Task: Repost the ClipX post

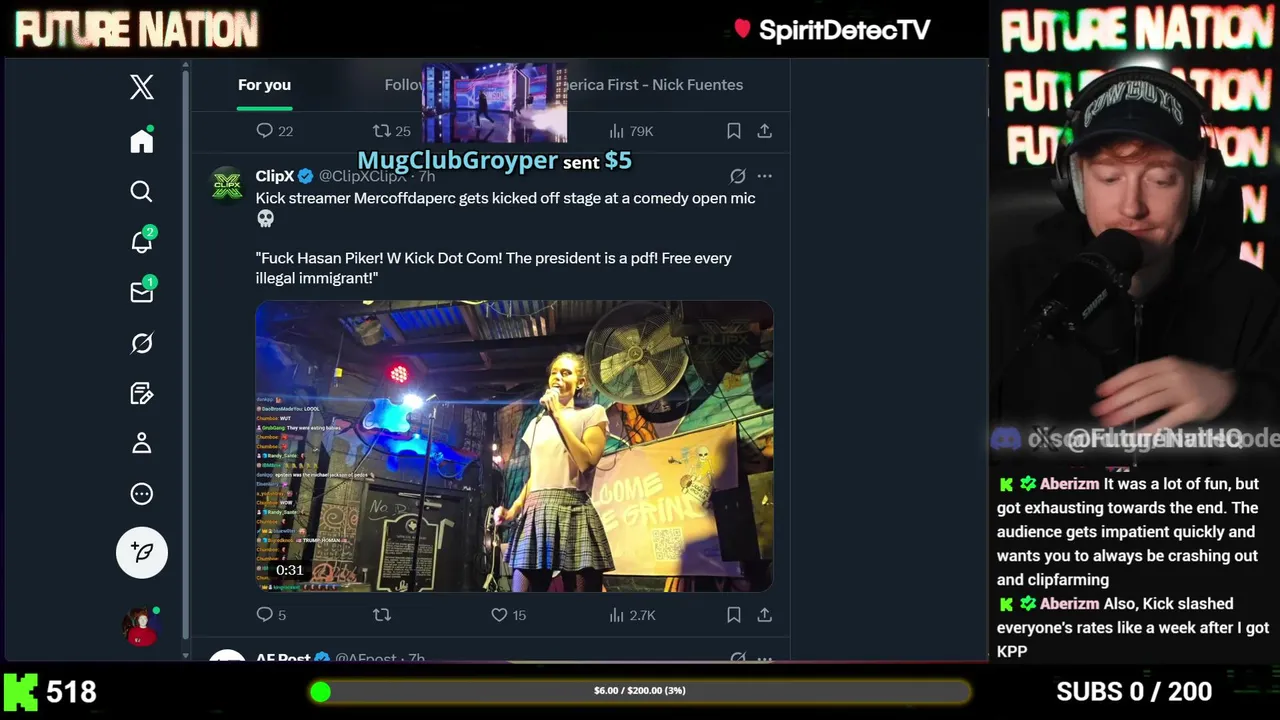Action: pyautogui.click(x=381, y=615)
